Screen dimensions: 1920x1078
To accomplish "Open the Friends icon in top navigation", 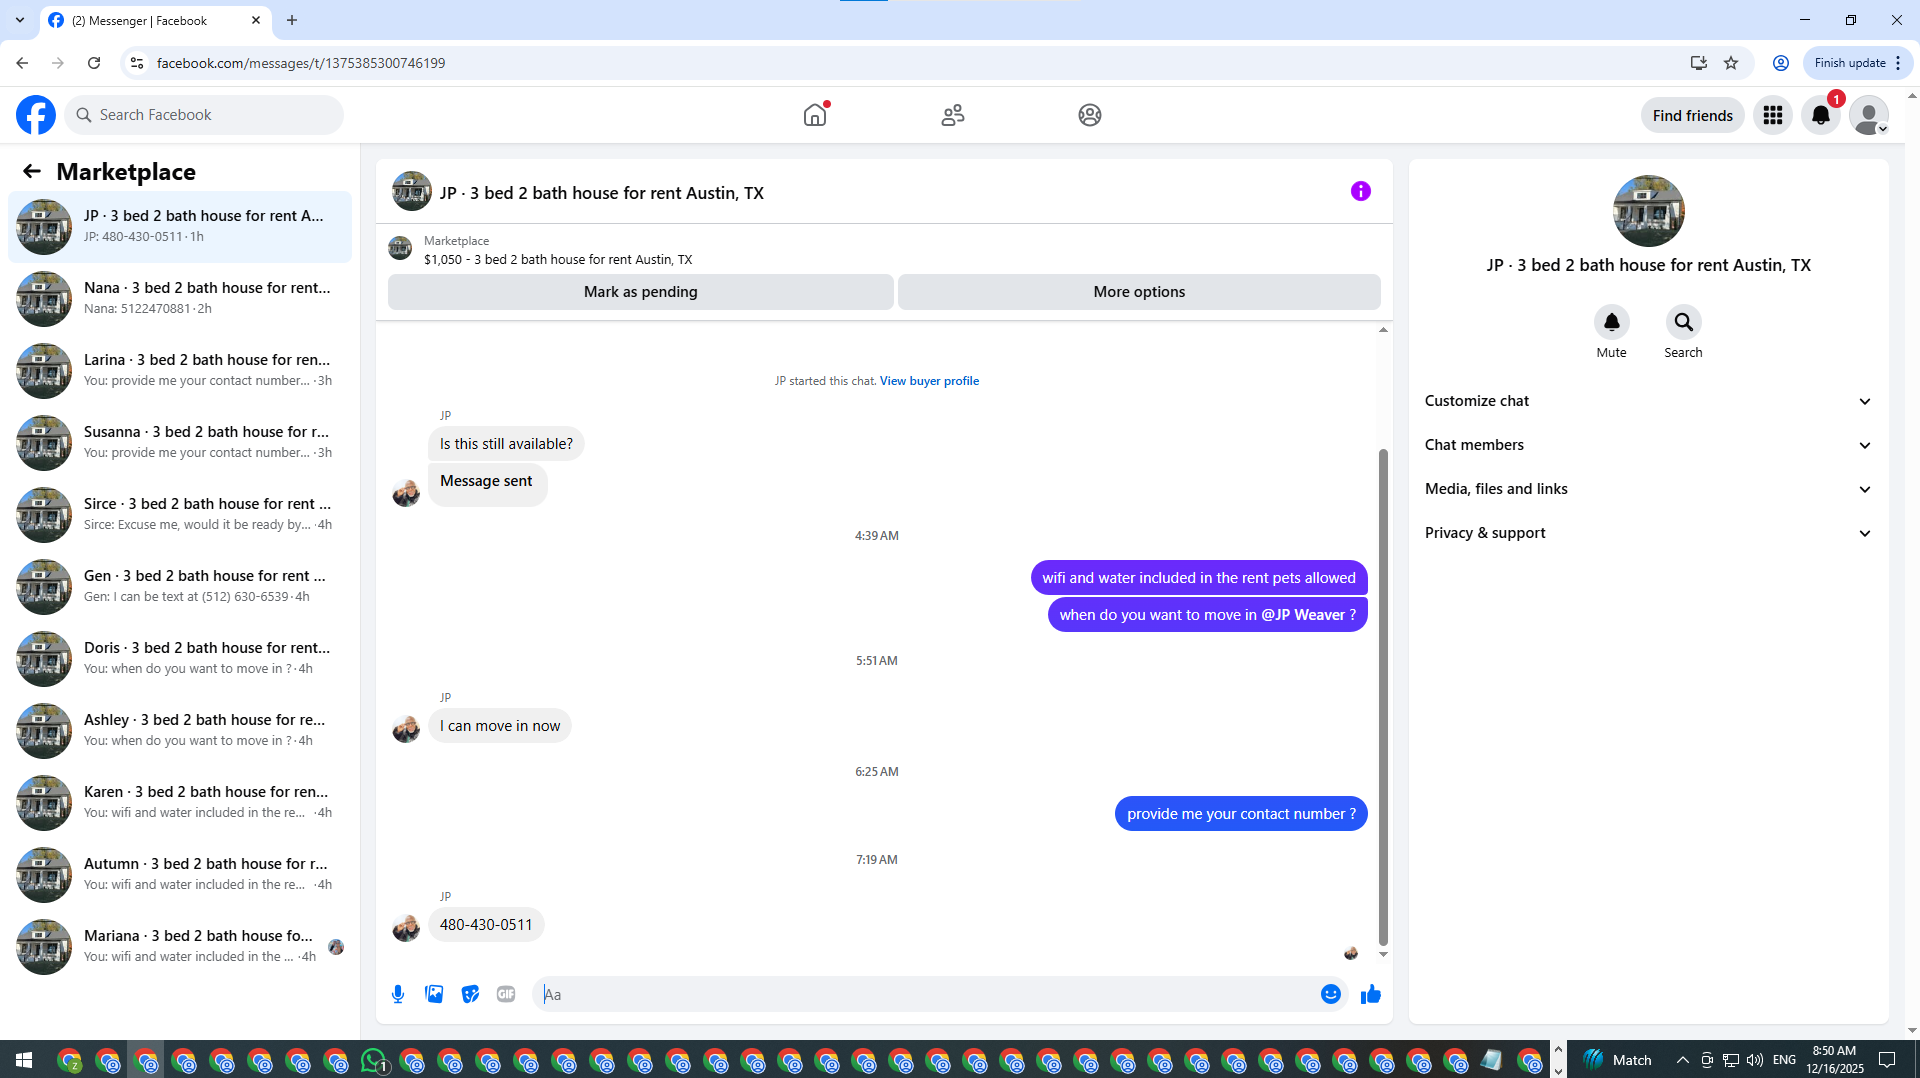I will 953,115.
